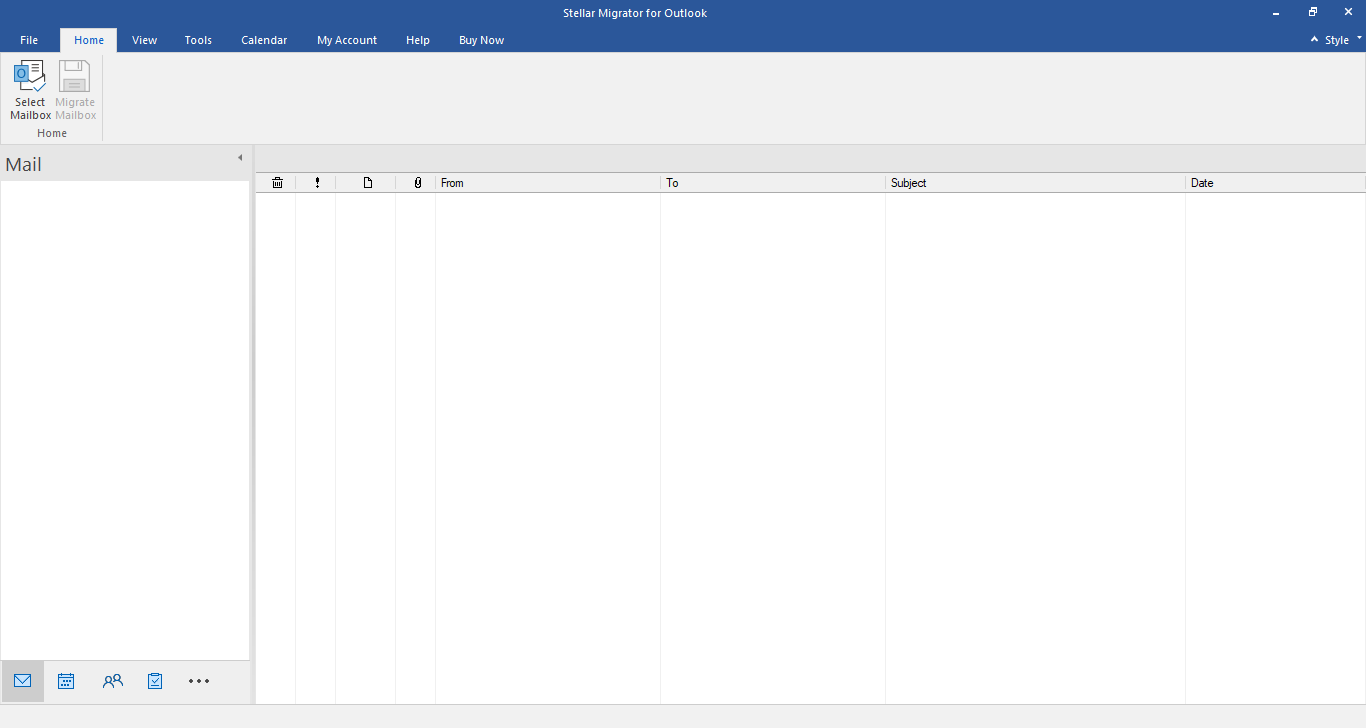Image resolution: width=1366 pixels, height=728 pixels.
Task: Open the Calendar ribbon tab
Action: (x=264, y=40)
